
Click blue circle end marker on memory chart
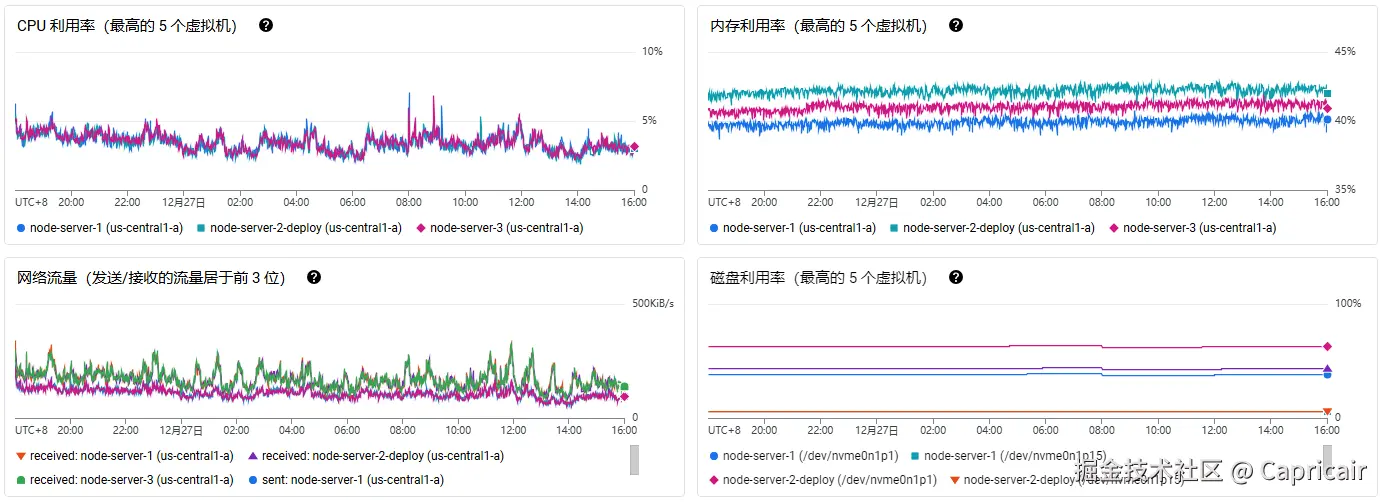(1327, 120)
